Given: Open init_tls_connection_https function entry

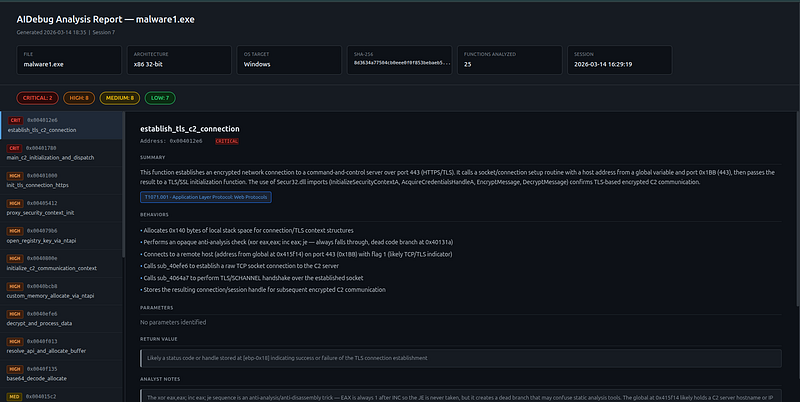Looking at the screenshot, I should (x=61, y=180).
